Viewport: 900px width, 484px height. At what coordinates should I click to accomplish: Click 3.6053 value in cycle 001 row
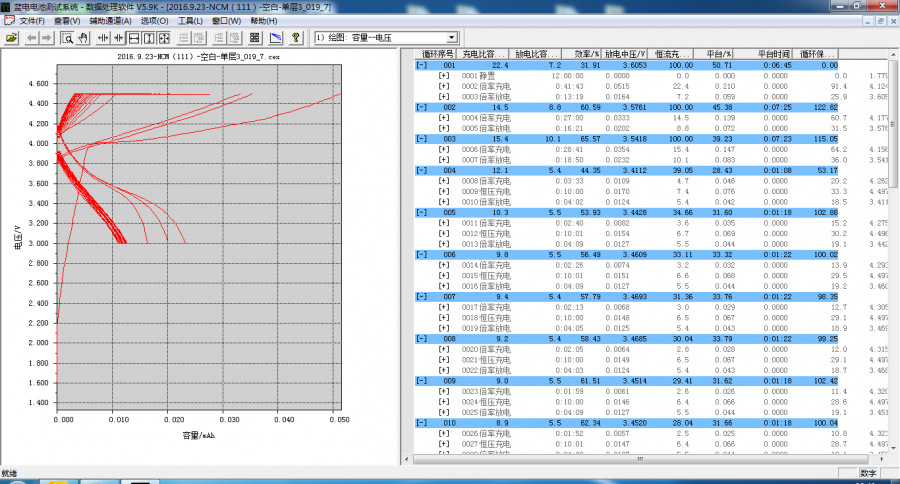634,65
